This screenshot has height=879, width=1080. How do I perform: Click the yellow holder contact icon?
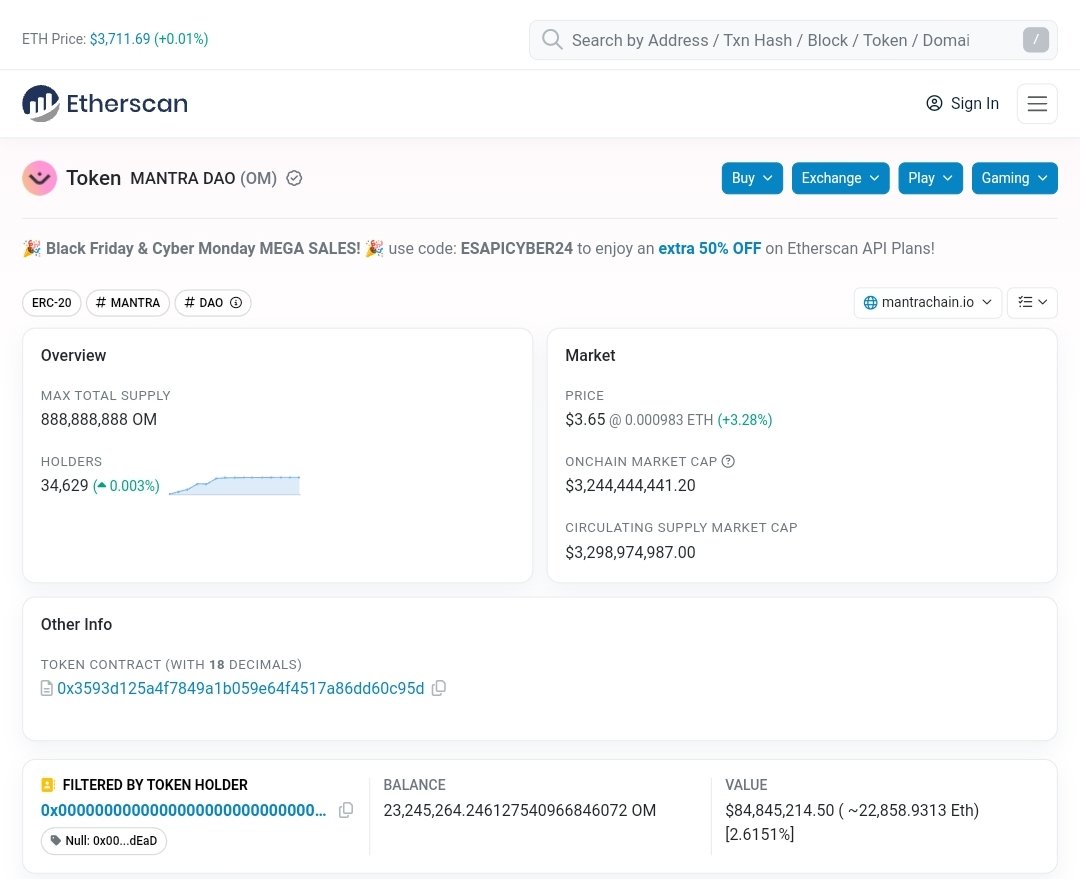[x=48, y=785]
